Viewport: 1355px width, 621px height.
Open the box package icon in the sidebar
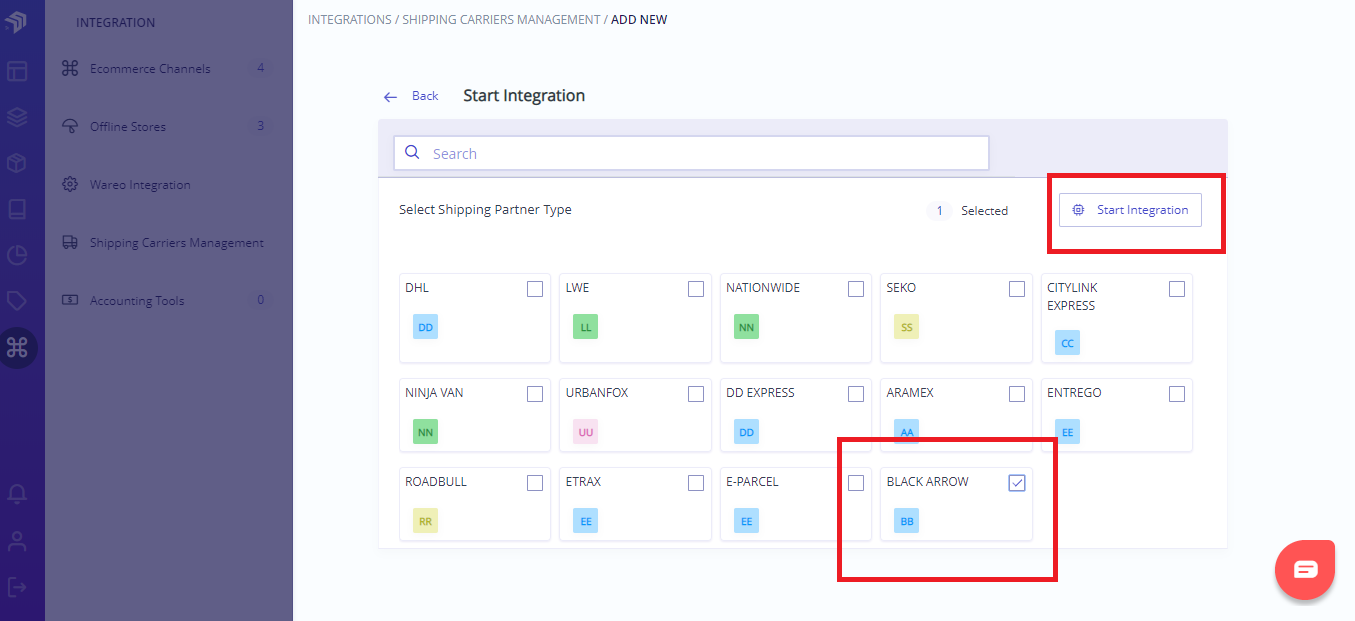click(x=16, y=163)
